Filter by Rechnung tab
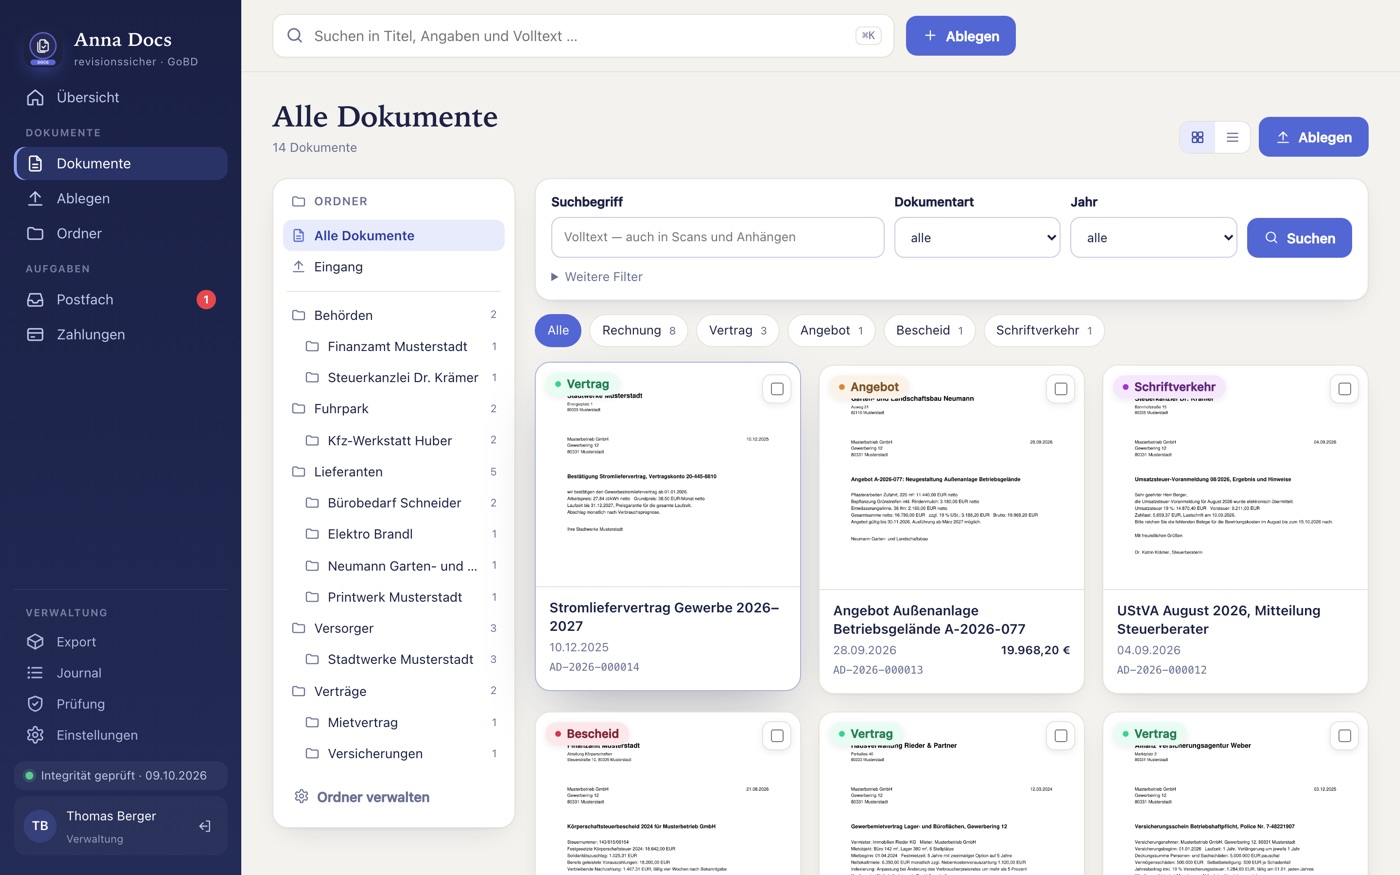The width and height of the screenshot is (1400, 875). [639, 330]
